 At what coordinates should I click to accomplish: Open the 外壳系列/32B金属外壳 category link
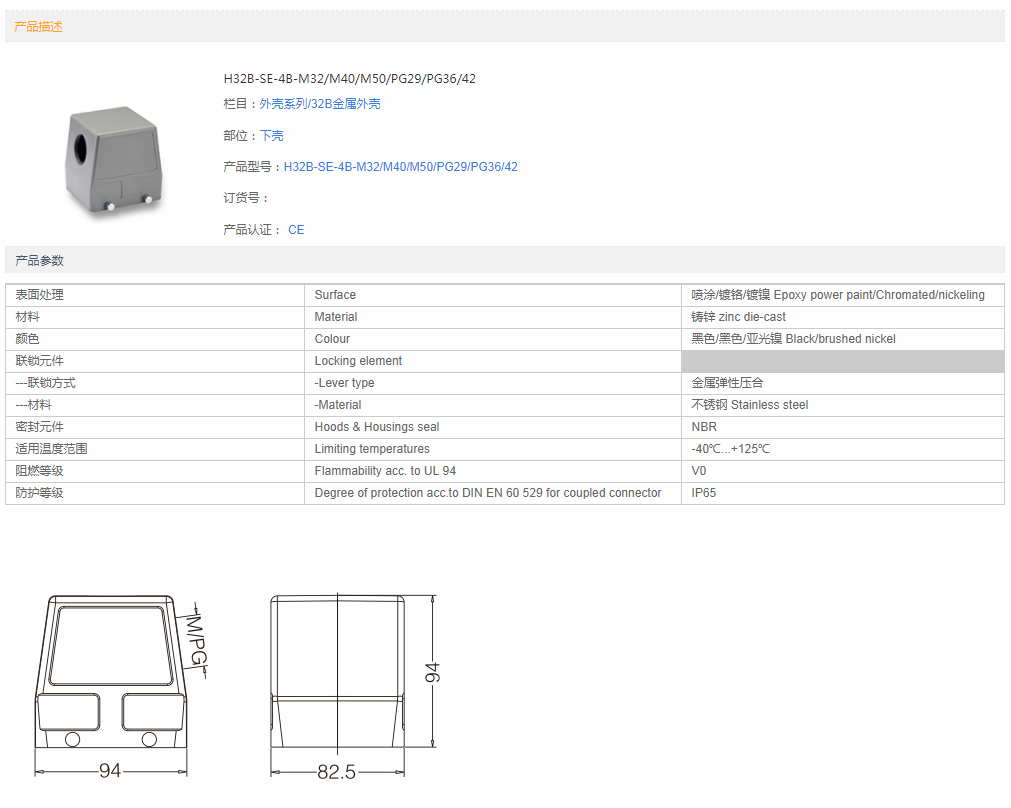pos(320,104)
